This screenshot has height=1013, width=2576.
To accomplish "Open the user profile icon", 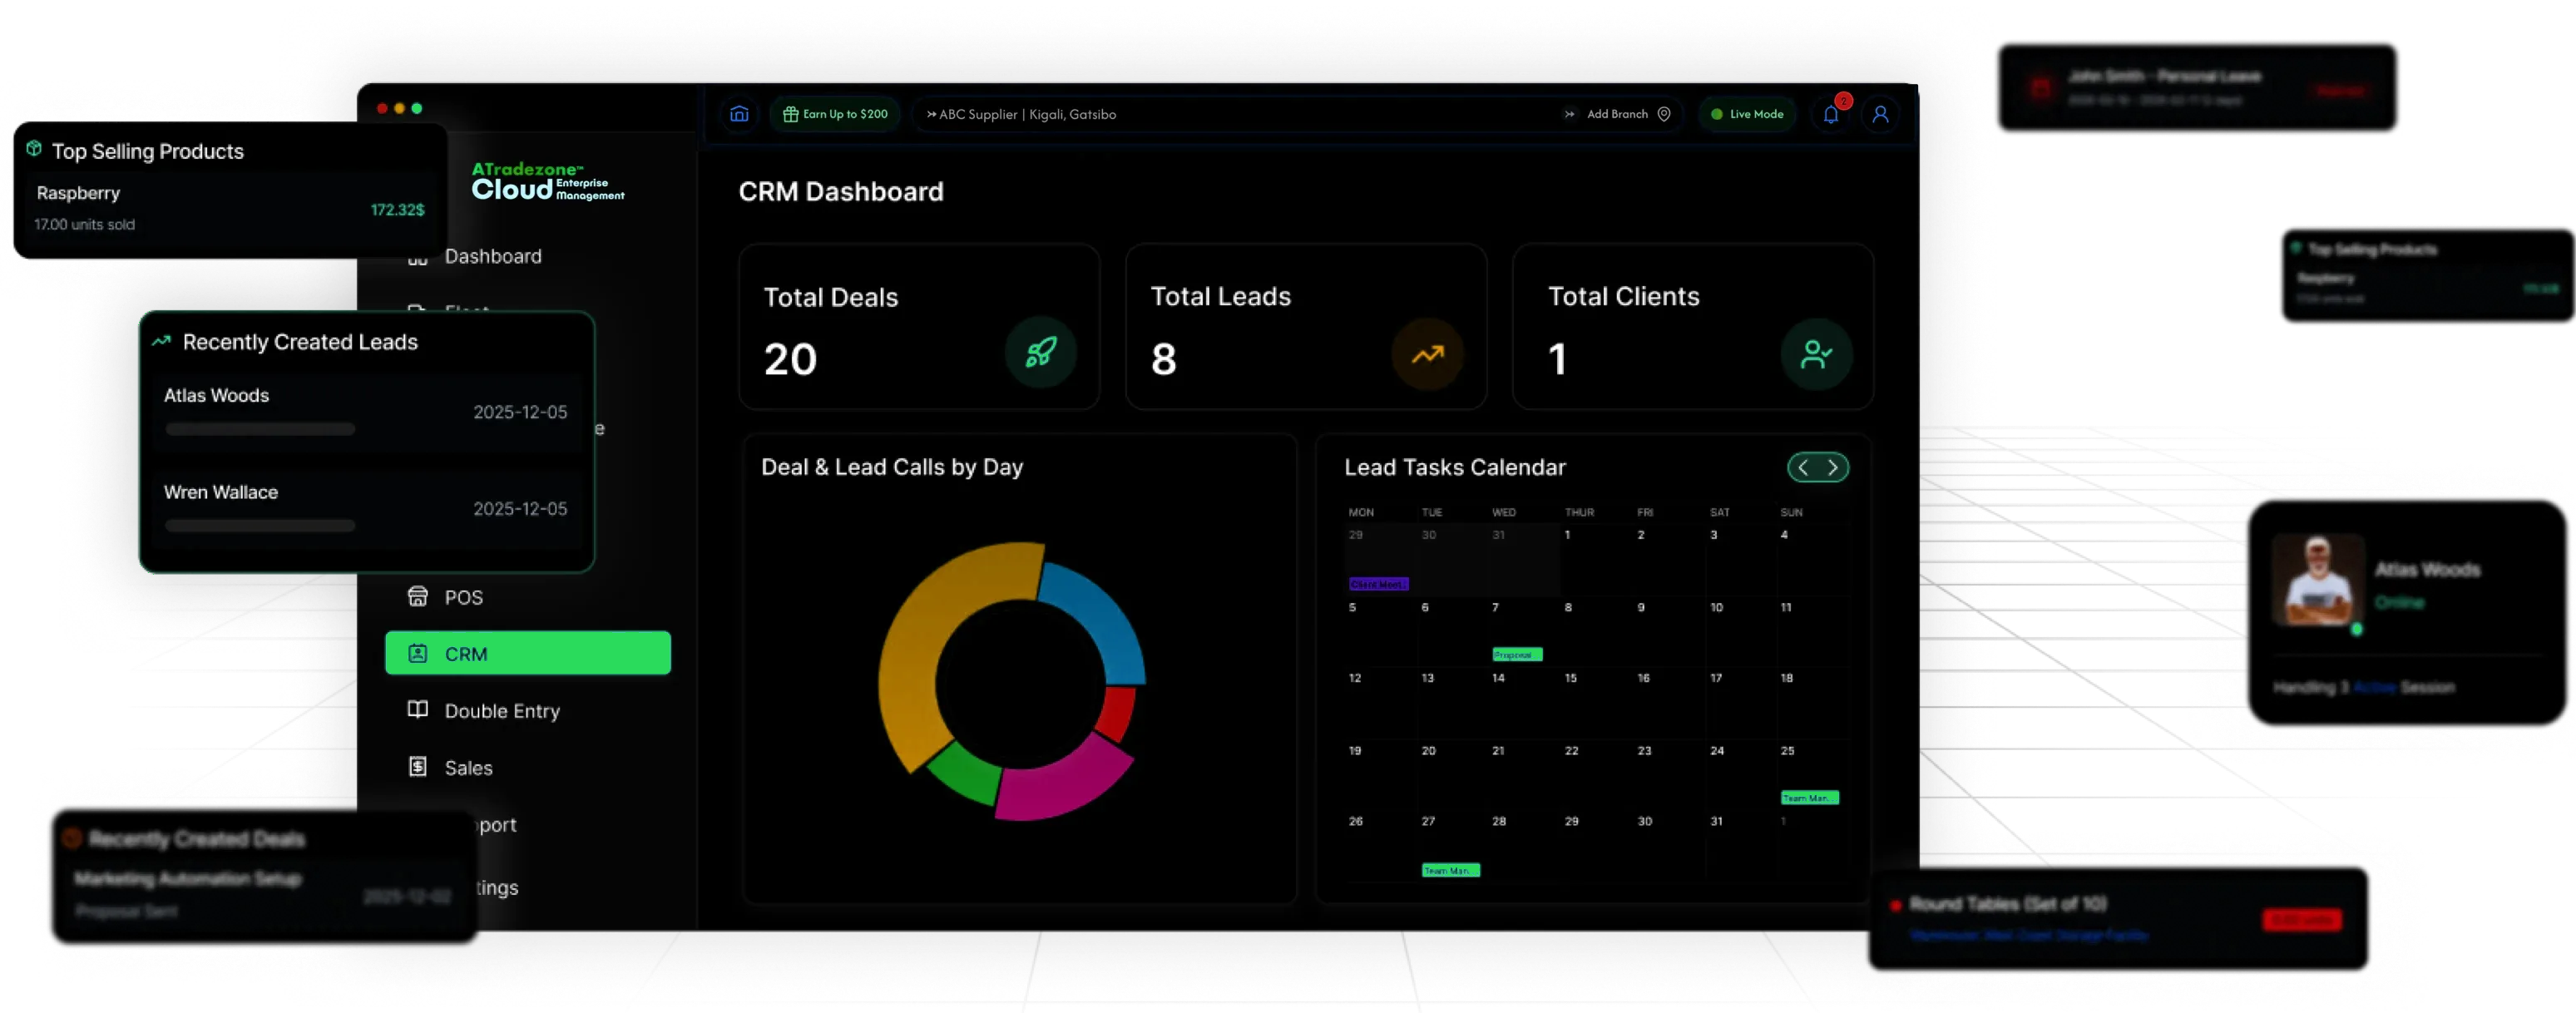I will pos(1880,114).
